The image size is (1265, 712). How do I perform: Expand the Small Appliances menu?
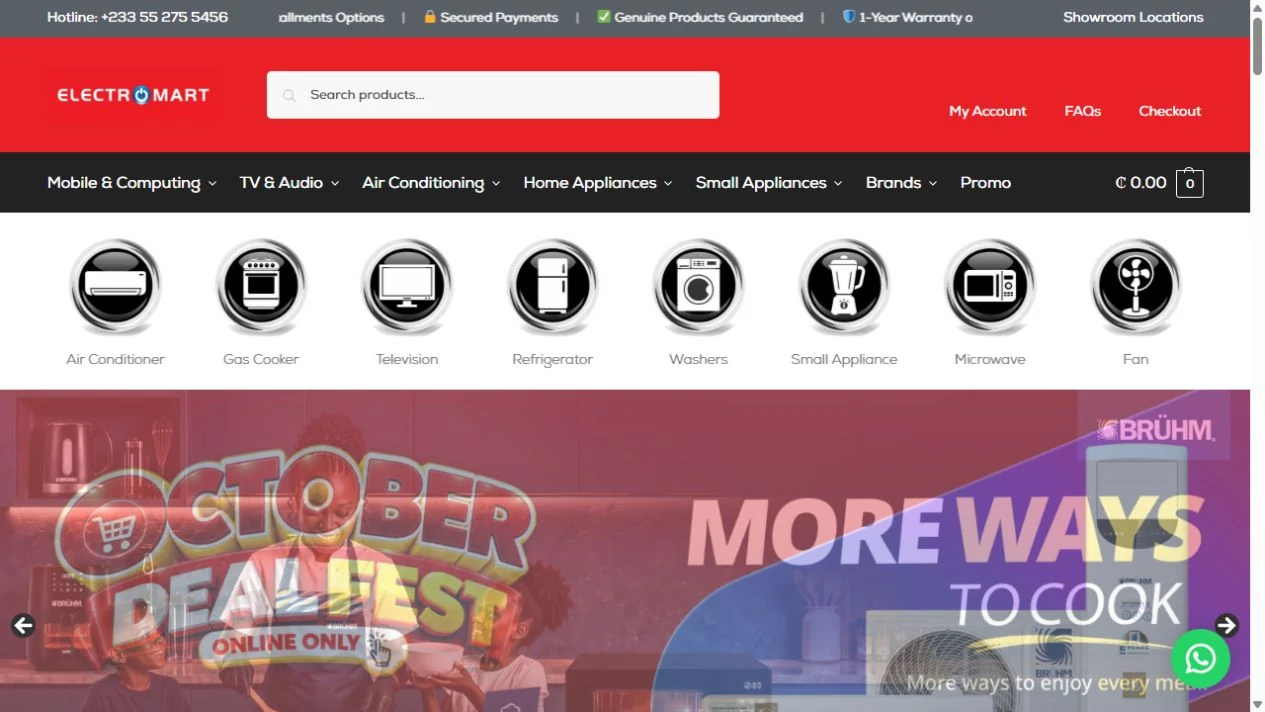[769, 183]
